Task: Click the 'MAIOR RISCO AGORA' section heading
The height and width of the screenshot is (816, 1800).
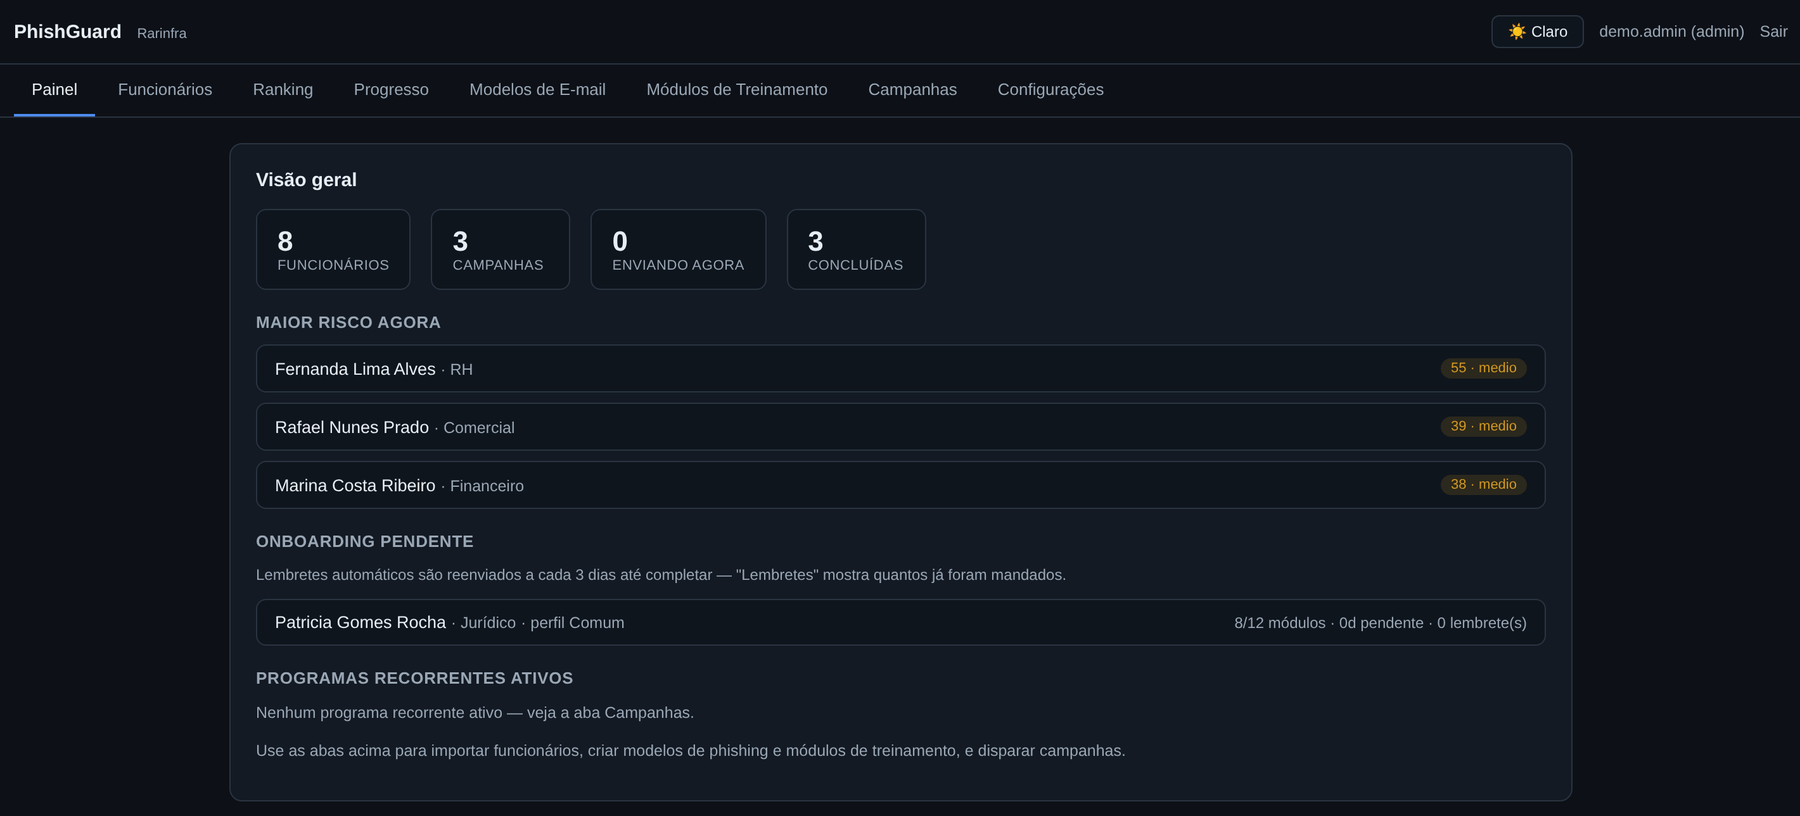Action: click(348, 323)
